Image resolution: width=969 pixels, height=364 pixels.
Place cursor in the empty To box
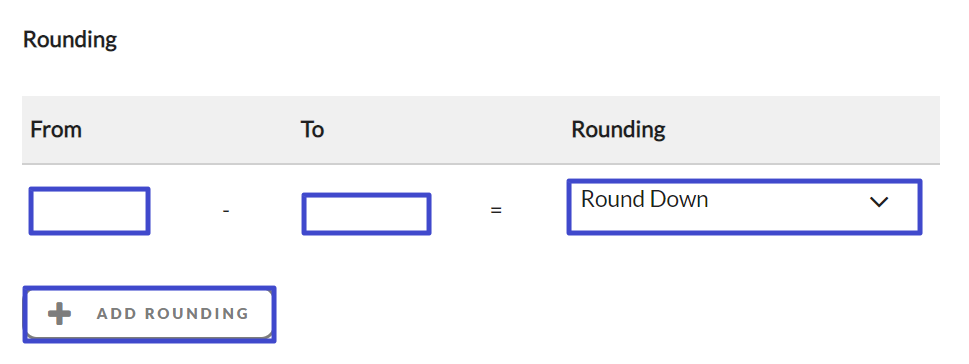click(x=366, y=214)
